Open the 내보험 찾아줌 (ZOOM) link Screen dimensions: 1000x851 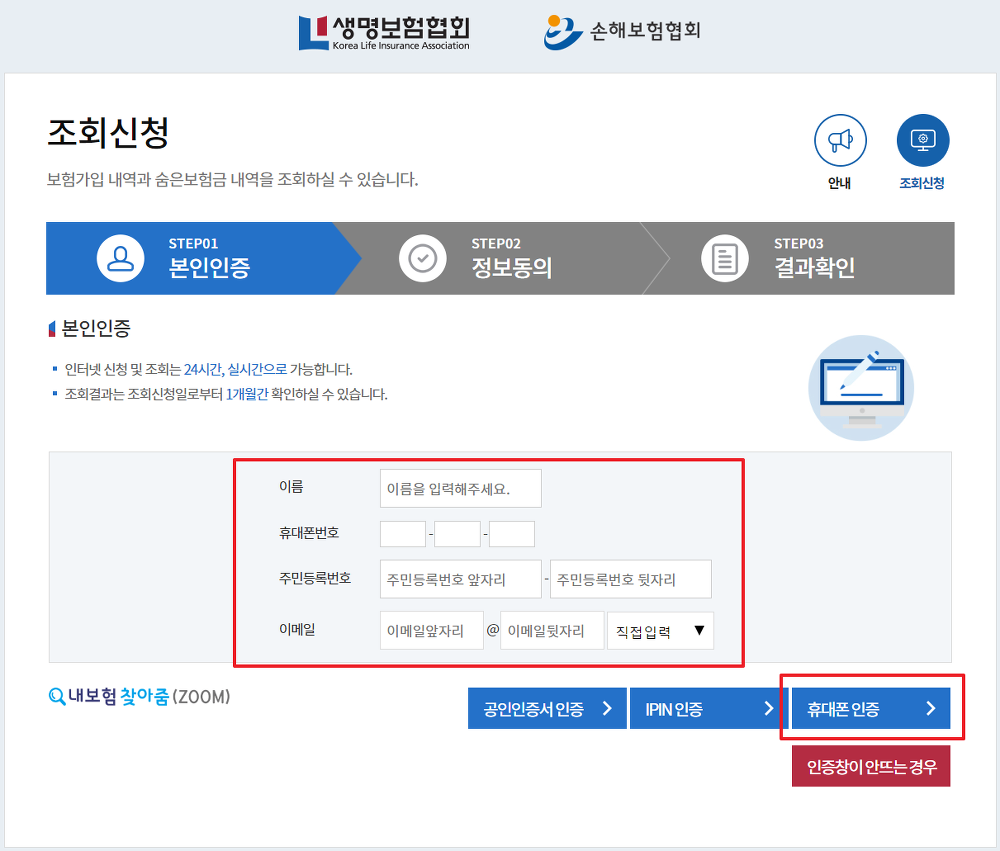point(140,697)
